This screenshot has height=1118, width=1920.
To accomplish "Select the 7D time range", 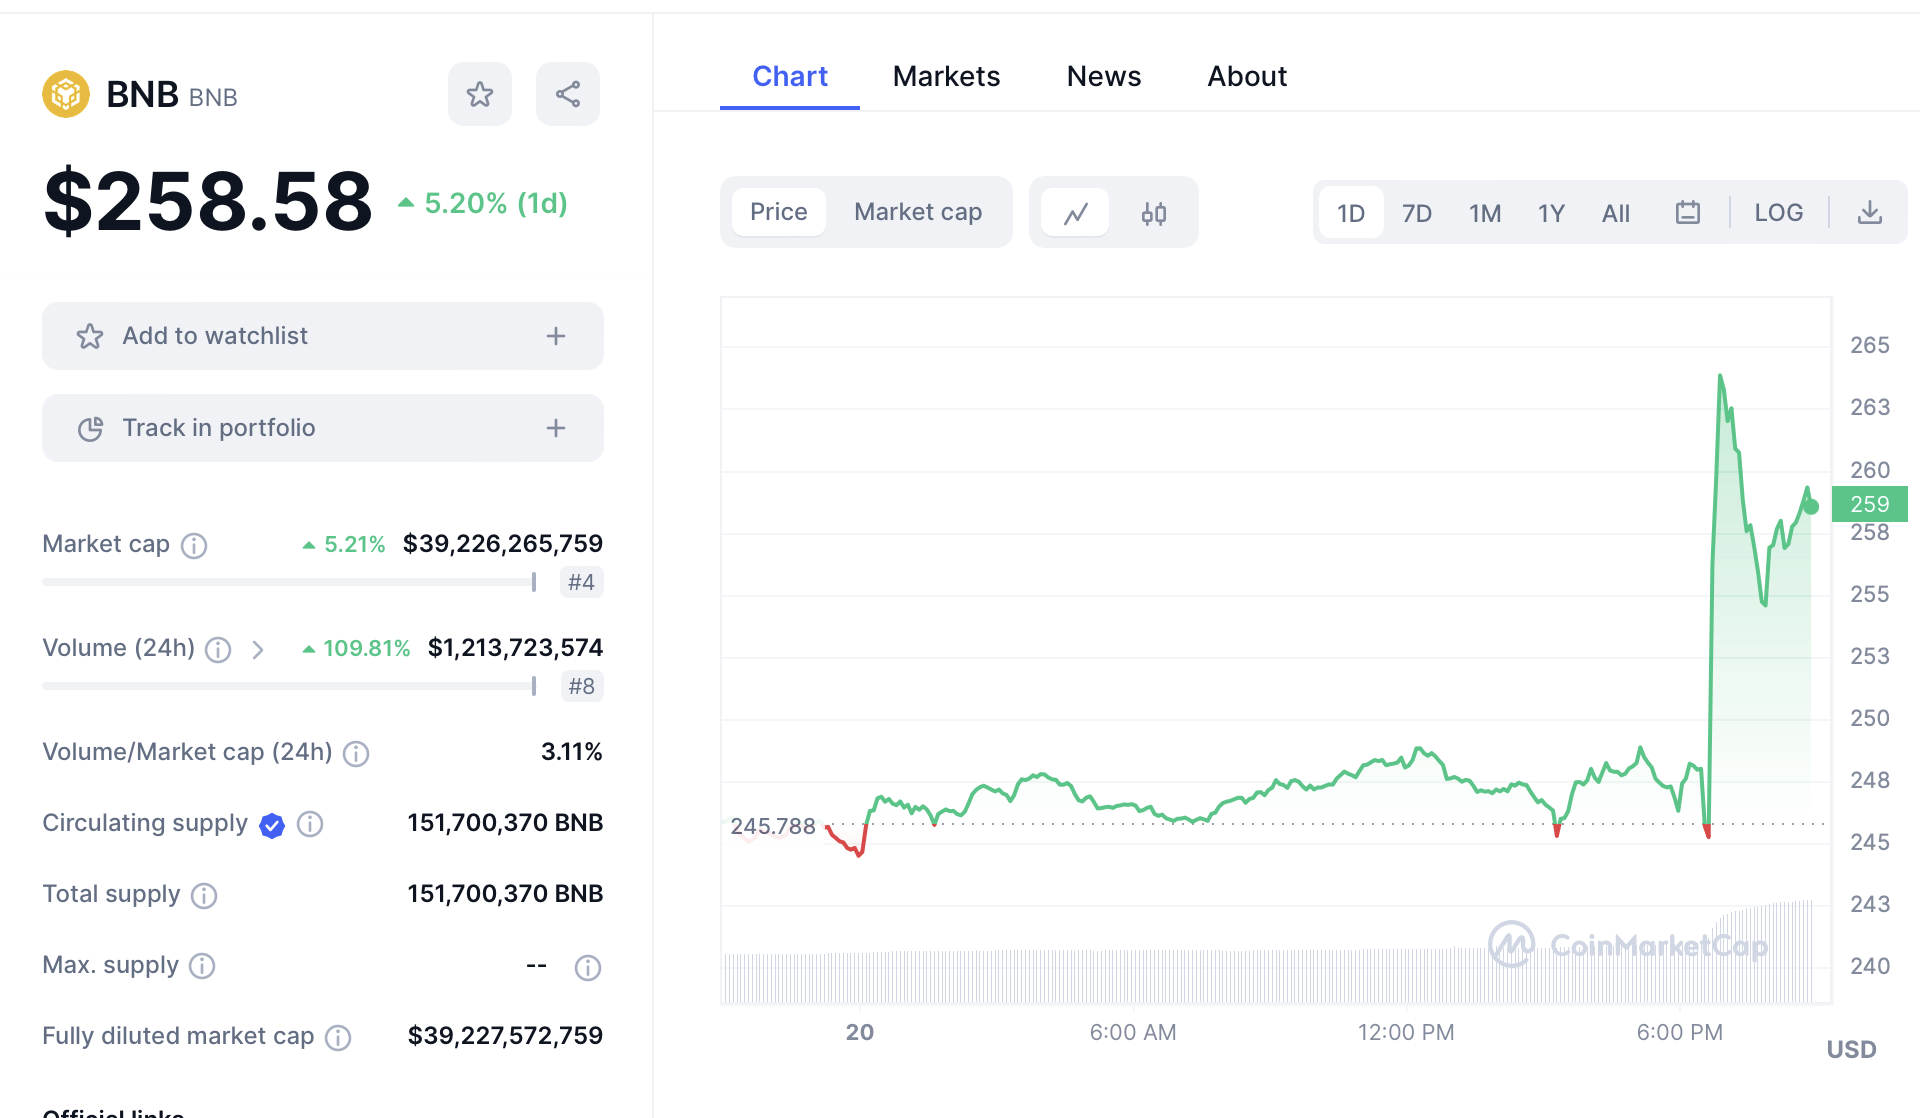I will 1416,213.
